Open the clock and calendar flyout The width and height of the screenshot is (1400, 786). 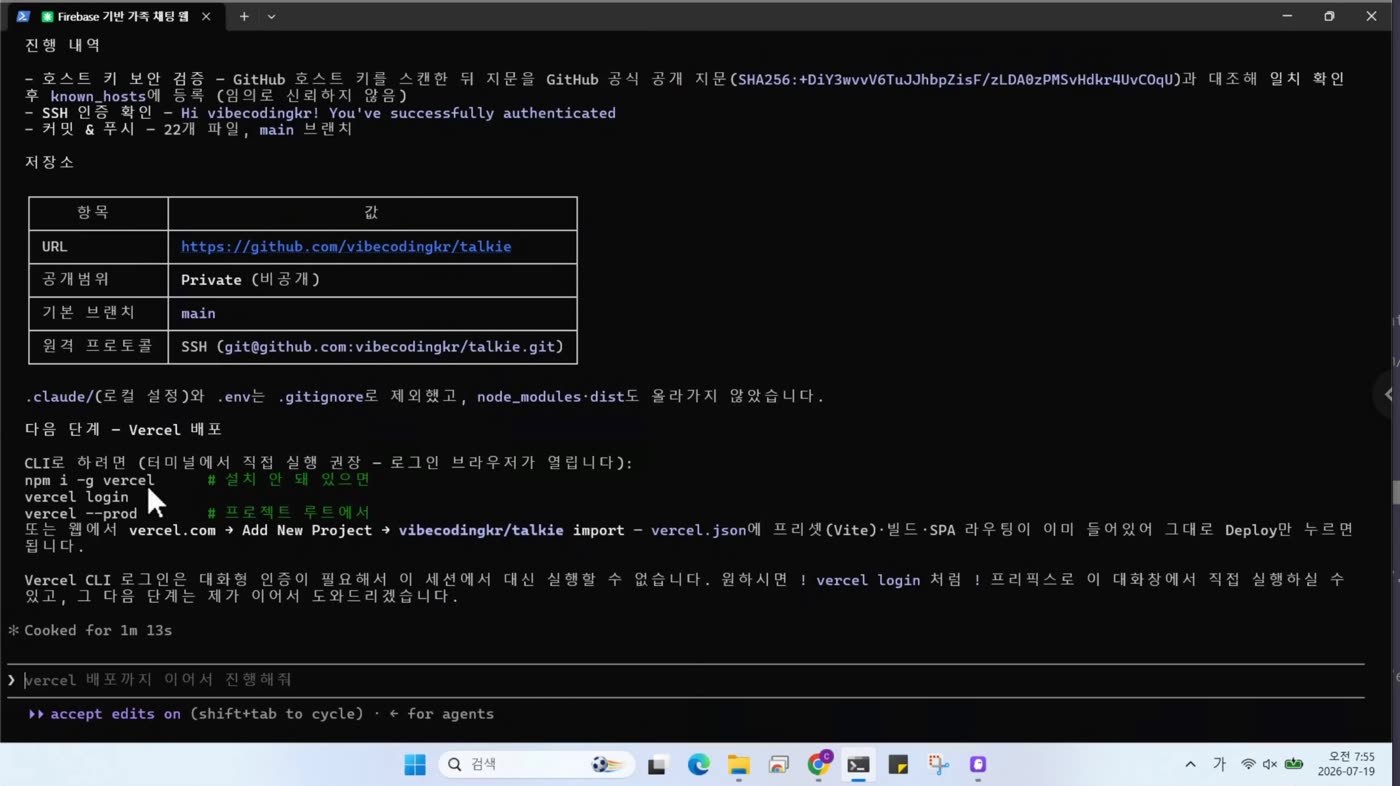point(1345,765)
